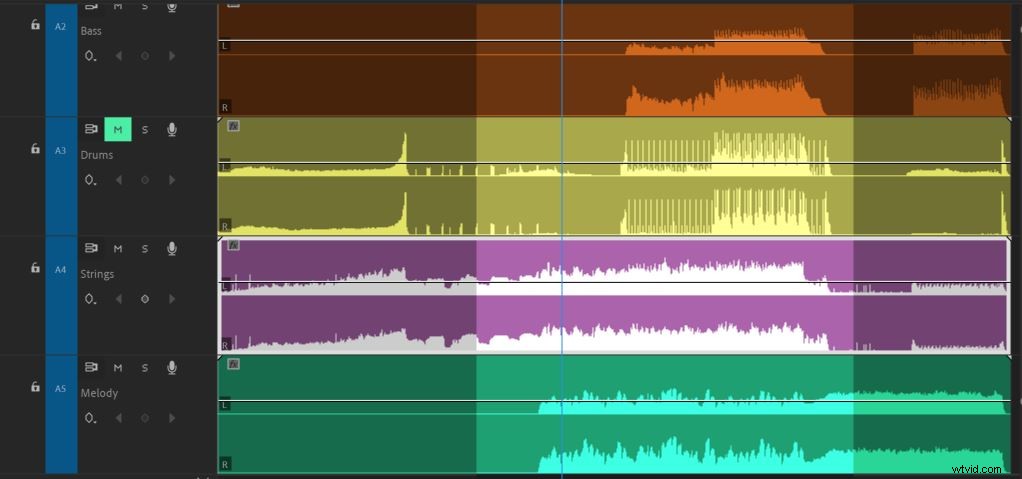Click the fx badge on Strings clip

point(233,245)
